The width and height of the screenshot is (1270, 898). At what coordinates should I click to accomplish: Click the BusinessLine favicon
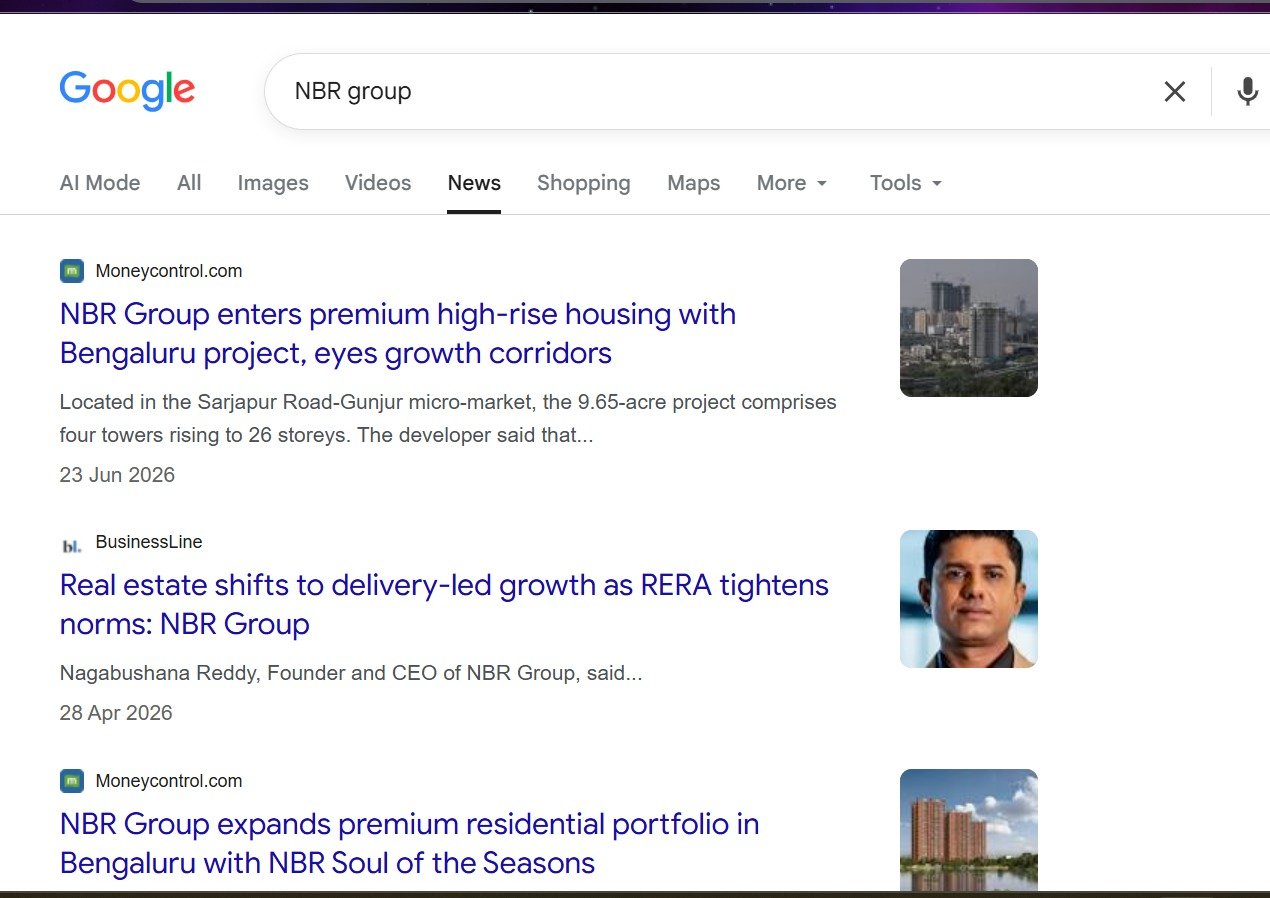click(x=72, y=545)
